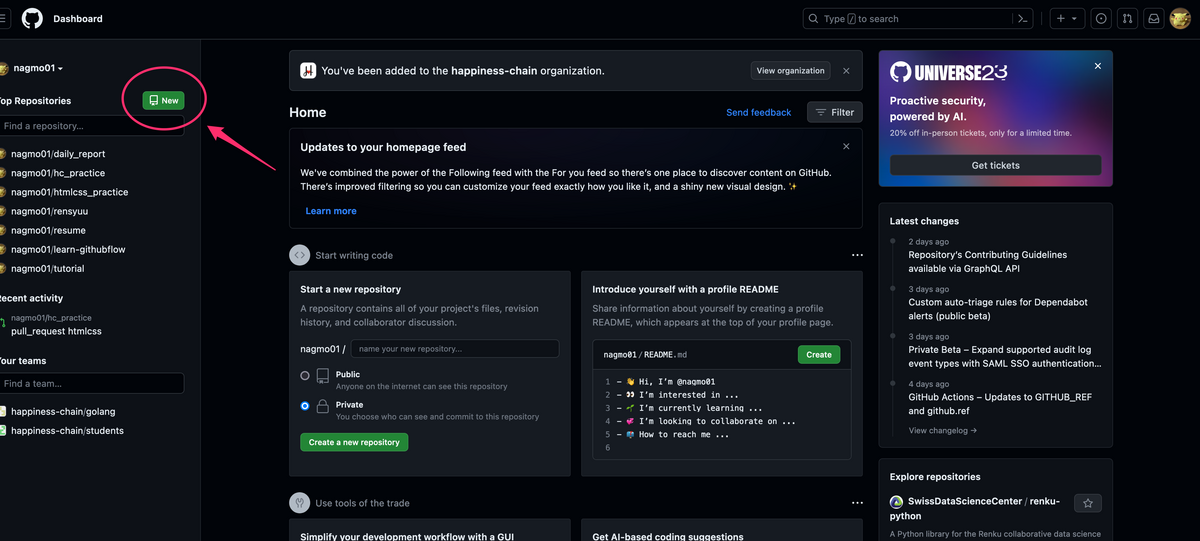Open the user profile avatar menu
1200x541 pixels.
click(1180, 18)
